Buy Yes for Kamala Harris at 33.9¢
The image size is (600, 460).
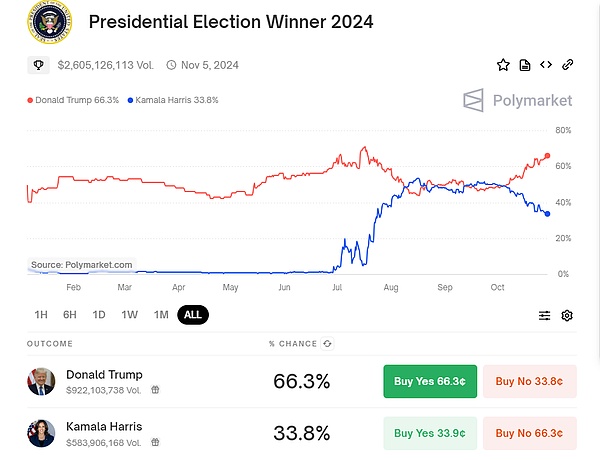429,433
